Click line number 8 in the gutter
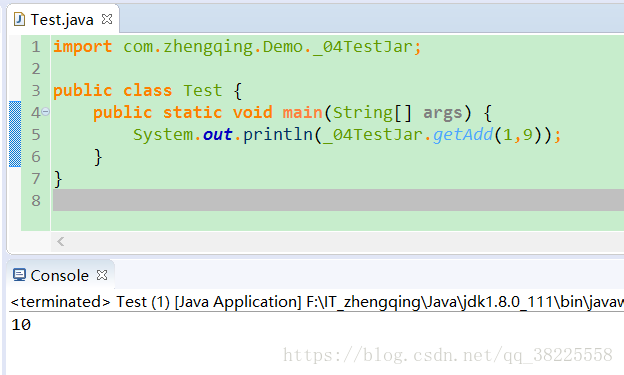The height and width of the screenshot is (375, 624). coord(36,201)
